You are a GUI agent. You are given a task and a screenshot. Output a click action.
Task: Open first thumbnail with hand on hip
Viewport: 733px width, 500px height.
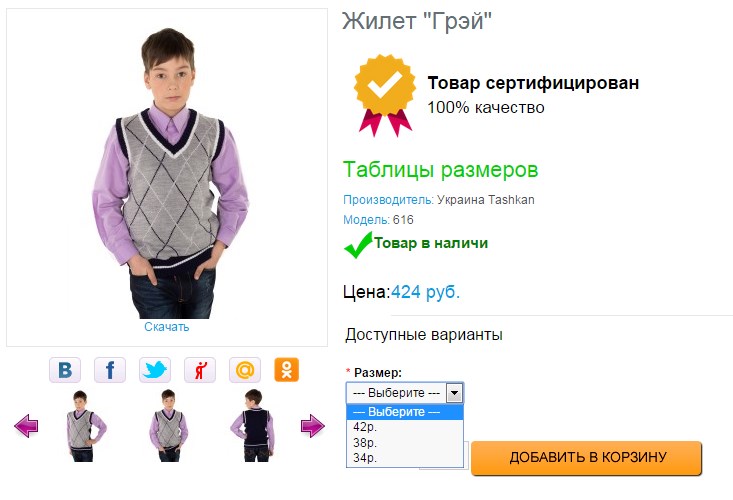[85, 426]
